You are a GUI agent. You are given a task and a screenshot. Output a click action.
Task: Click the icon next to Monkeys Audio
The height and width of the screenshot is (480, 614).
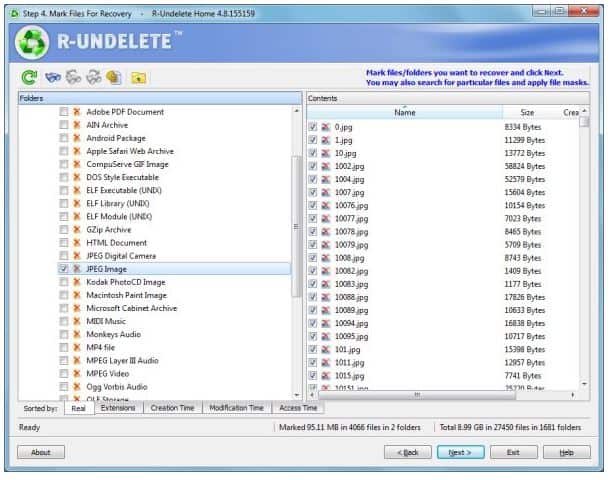(x=77, y=334)
